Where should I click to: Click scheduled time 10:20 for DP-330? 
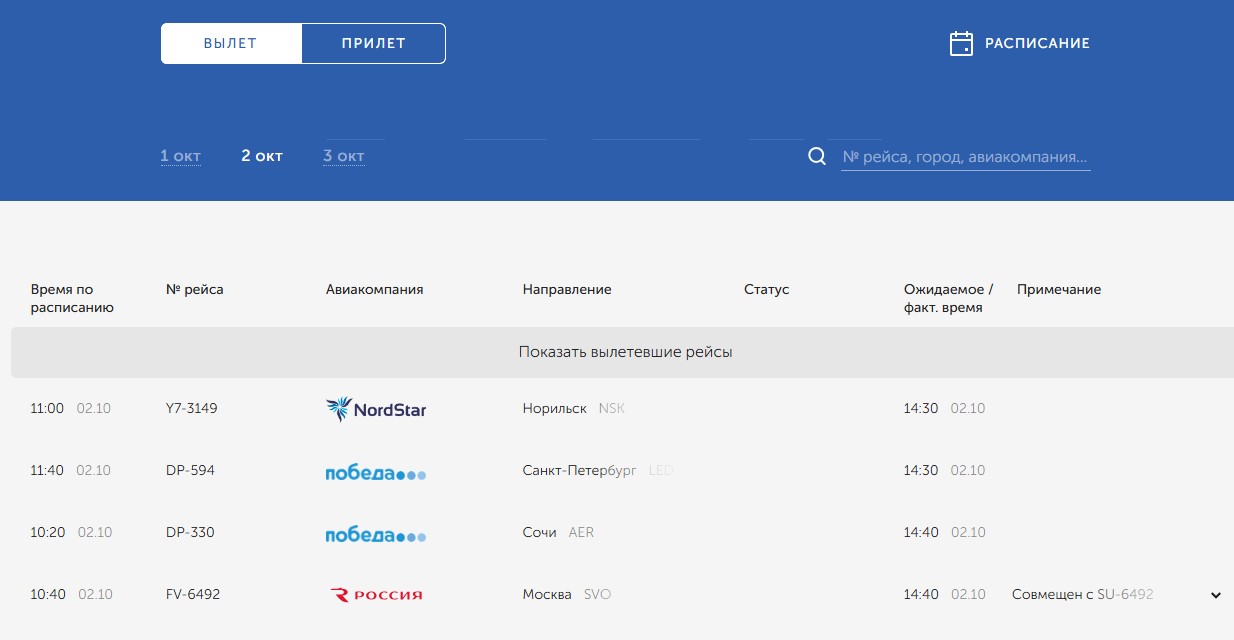coord(47,532)
